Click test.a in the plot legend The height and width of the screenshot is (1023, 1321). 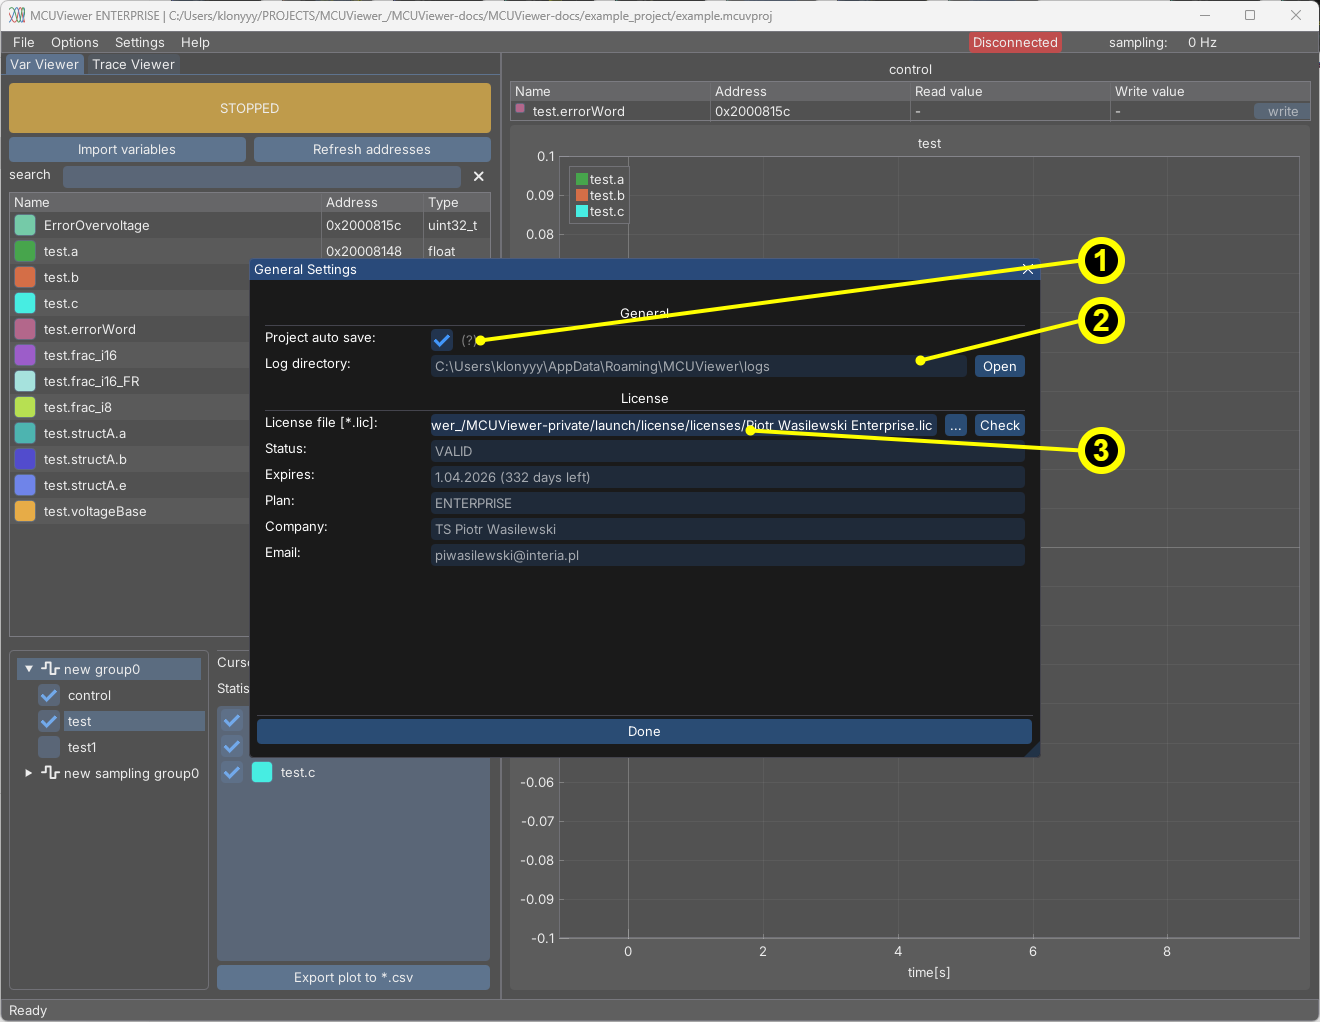coord(600,179)
